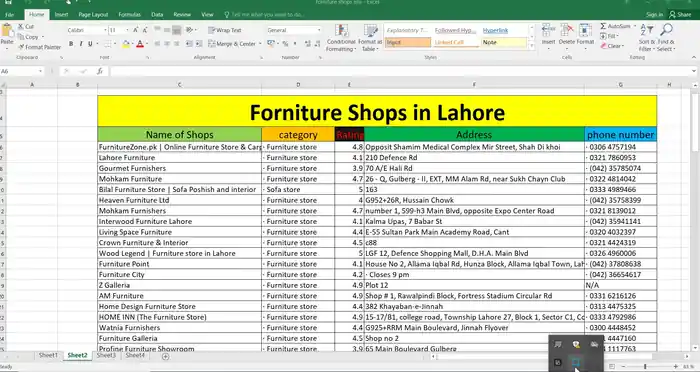
Task: Expand the cell styles gallery
Action: coord(531,46)
